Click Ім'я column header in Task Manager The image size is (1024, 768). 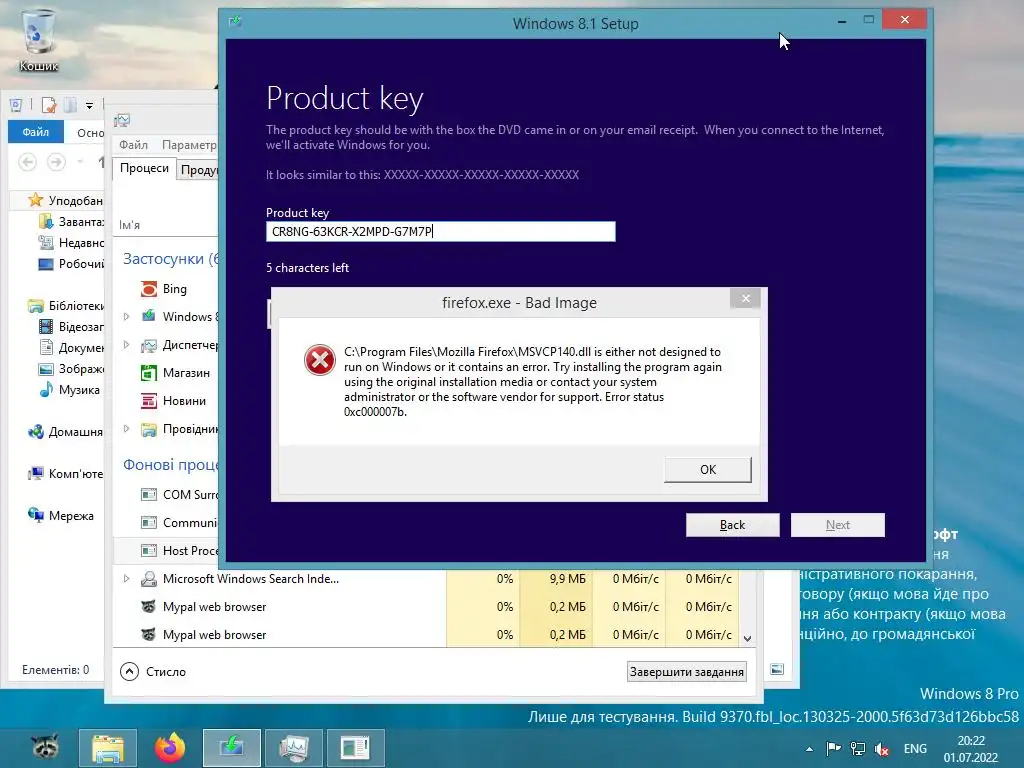point(129,225)
